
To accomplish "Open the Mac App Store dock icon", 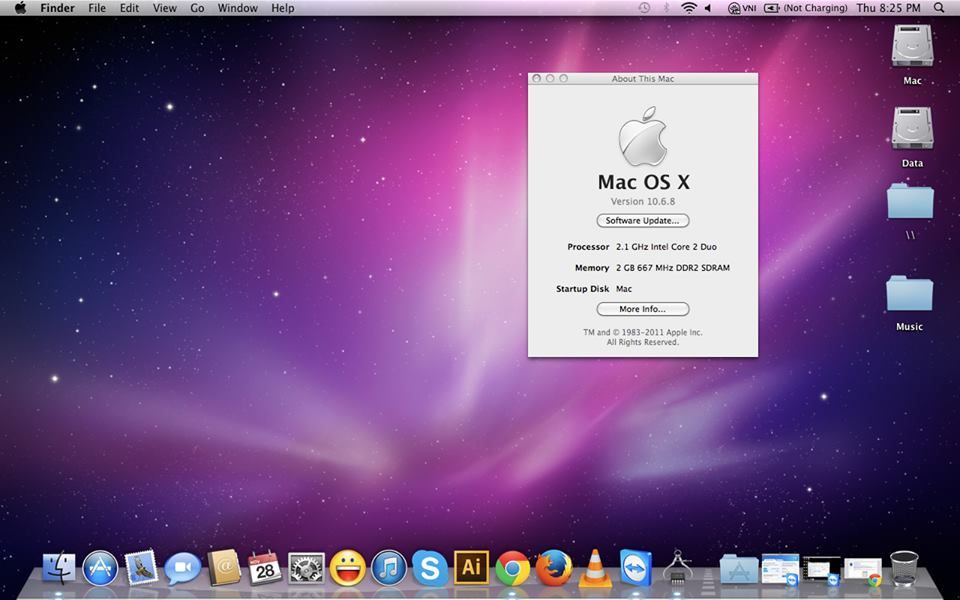I will click(x=100, y=568).
